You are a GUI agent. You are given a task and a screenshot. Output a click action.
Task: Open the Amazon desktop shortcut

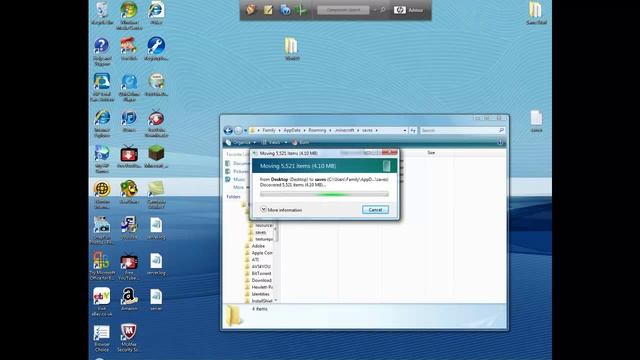click(x=129, y=299)
